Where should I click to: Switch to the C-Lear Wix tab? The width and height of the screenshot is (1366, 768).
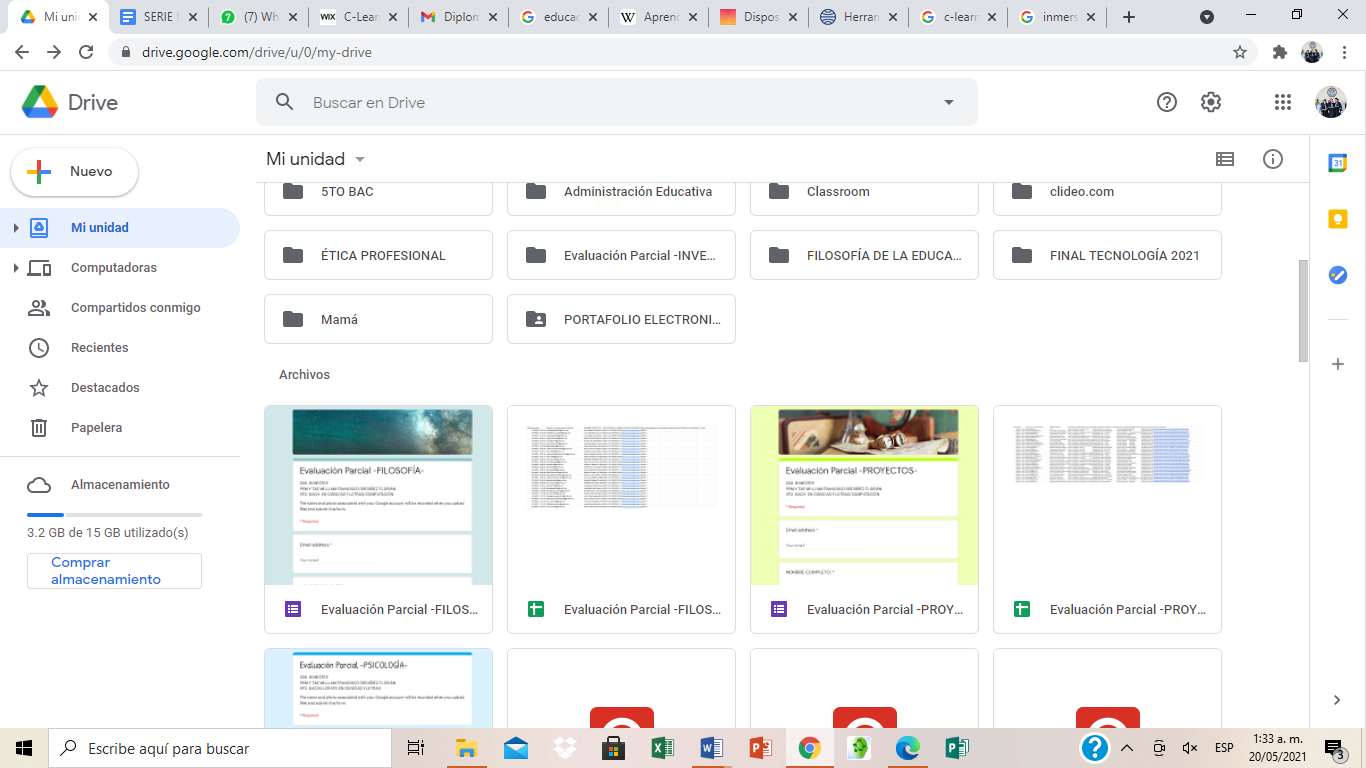click(x=357, y=17)
